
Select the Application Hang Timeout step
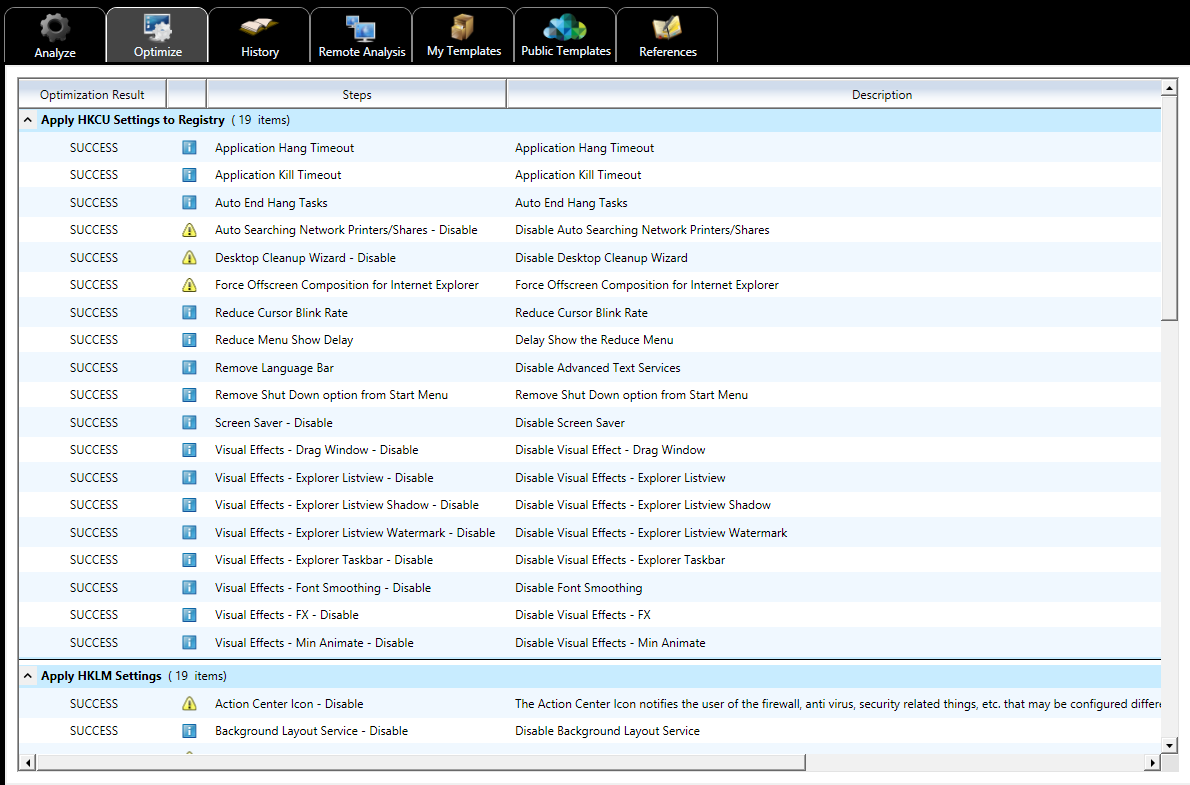(x=285, y=148)
